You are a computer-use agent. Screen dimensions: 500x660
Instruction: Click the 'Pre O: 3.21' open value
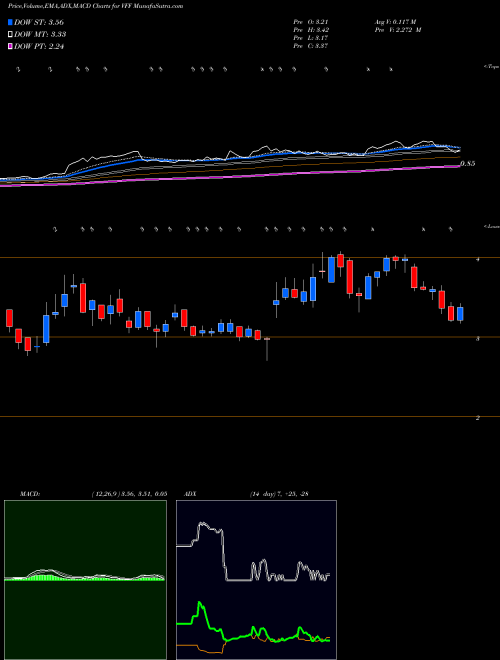[311, 22]
